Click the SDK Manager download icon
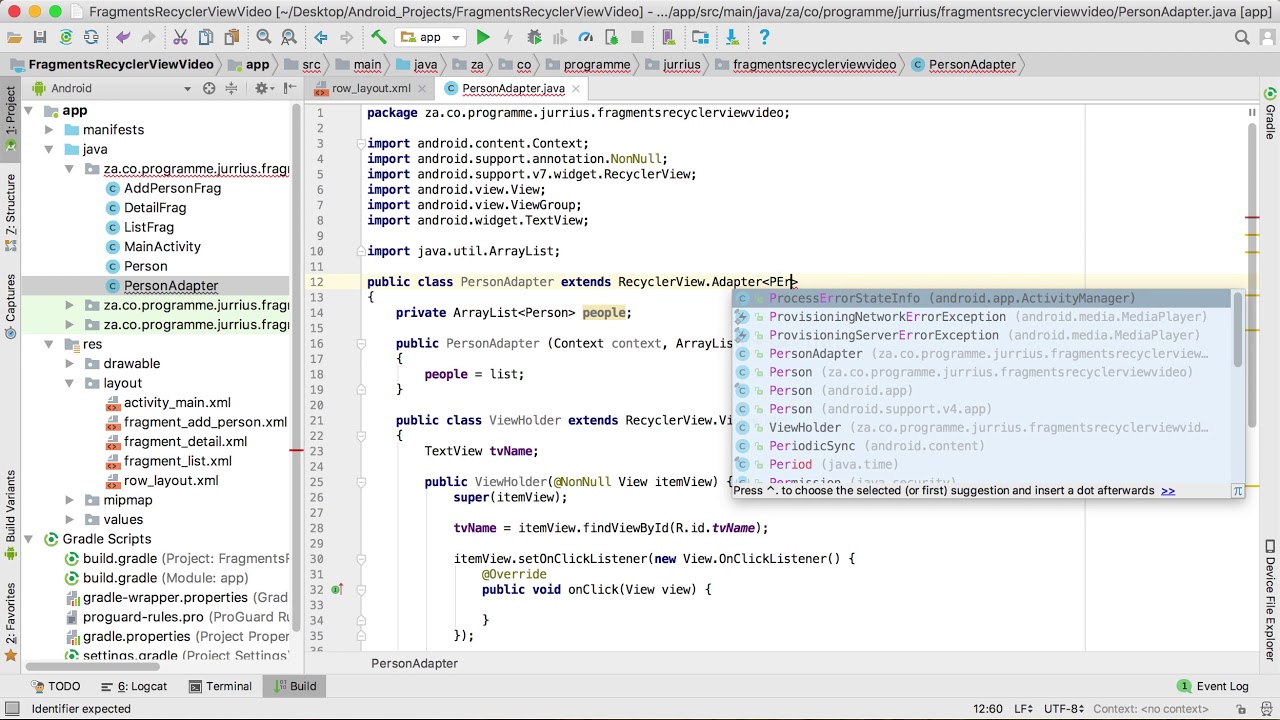 coord(732,37)
